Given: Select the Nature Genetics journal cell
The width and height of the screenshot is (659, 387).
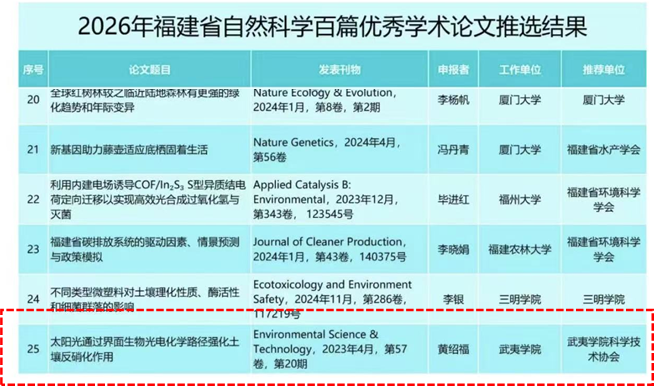Looking at the screenshot, I should [340, 150].
